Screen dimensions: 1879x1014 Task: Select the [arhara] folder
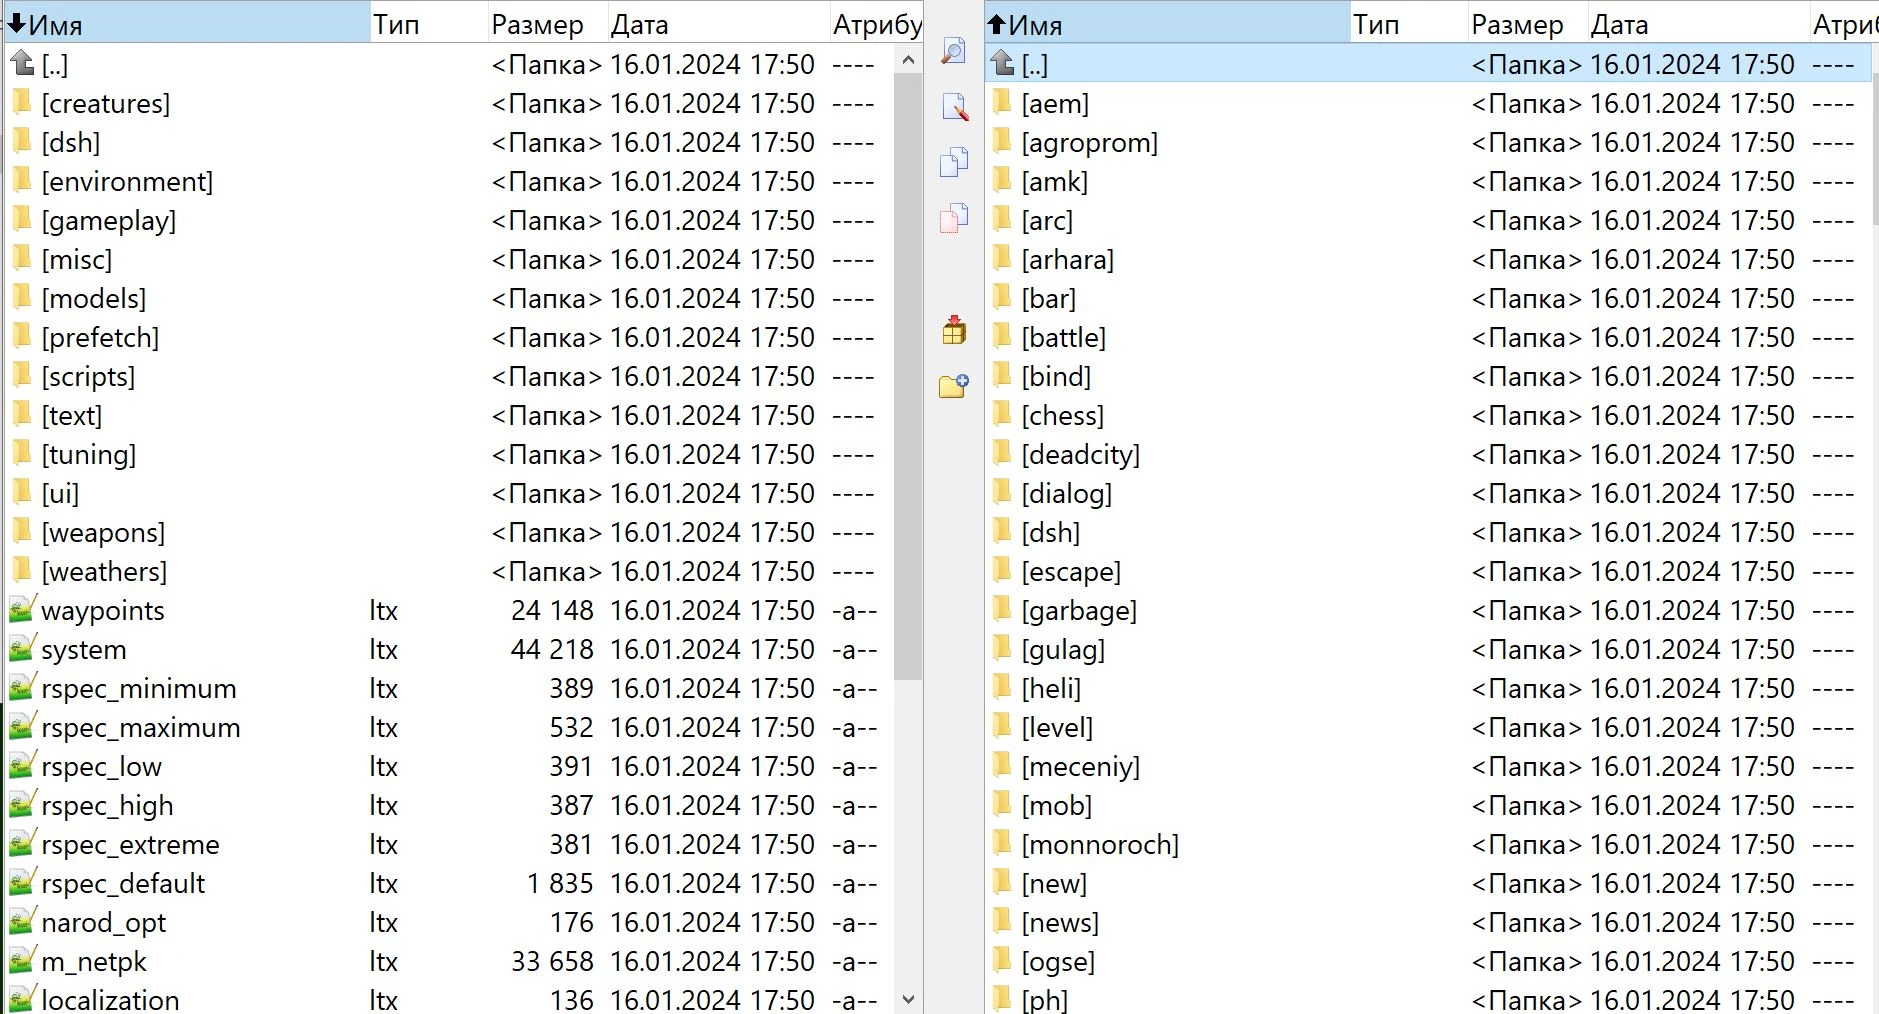1069,258
